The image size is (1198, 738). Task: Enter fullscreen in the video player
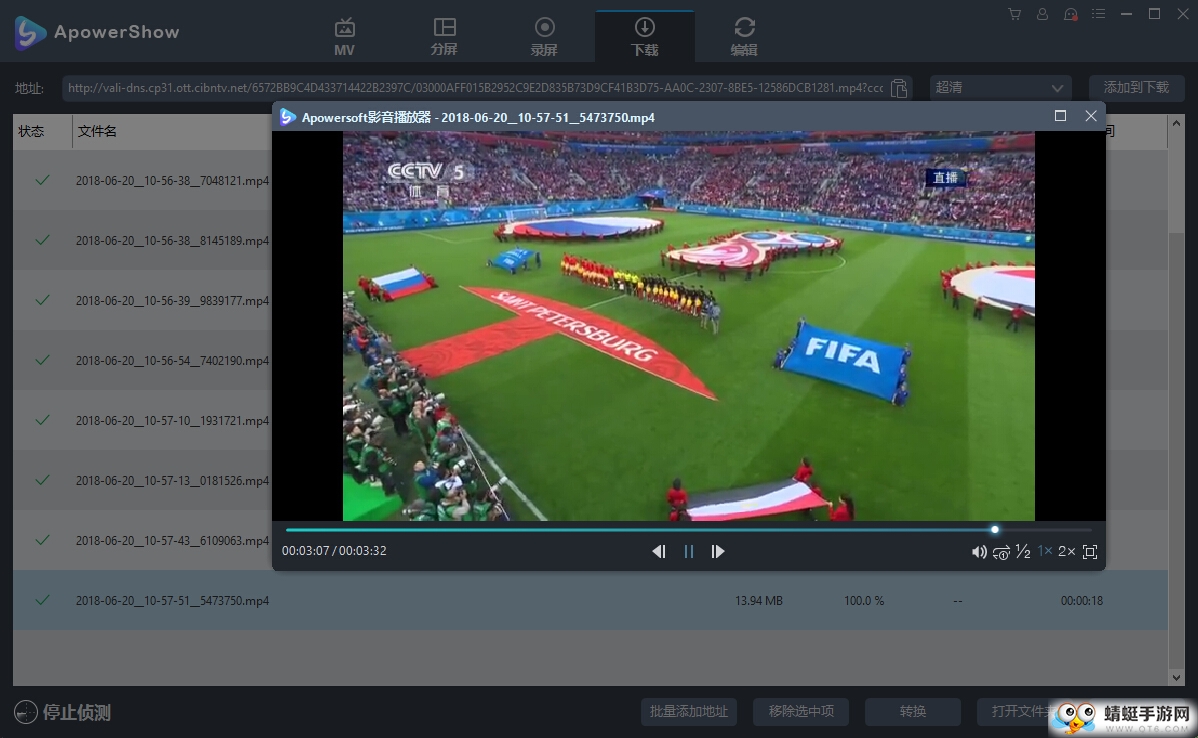tap(1090, 552)
